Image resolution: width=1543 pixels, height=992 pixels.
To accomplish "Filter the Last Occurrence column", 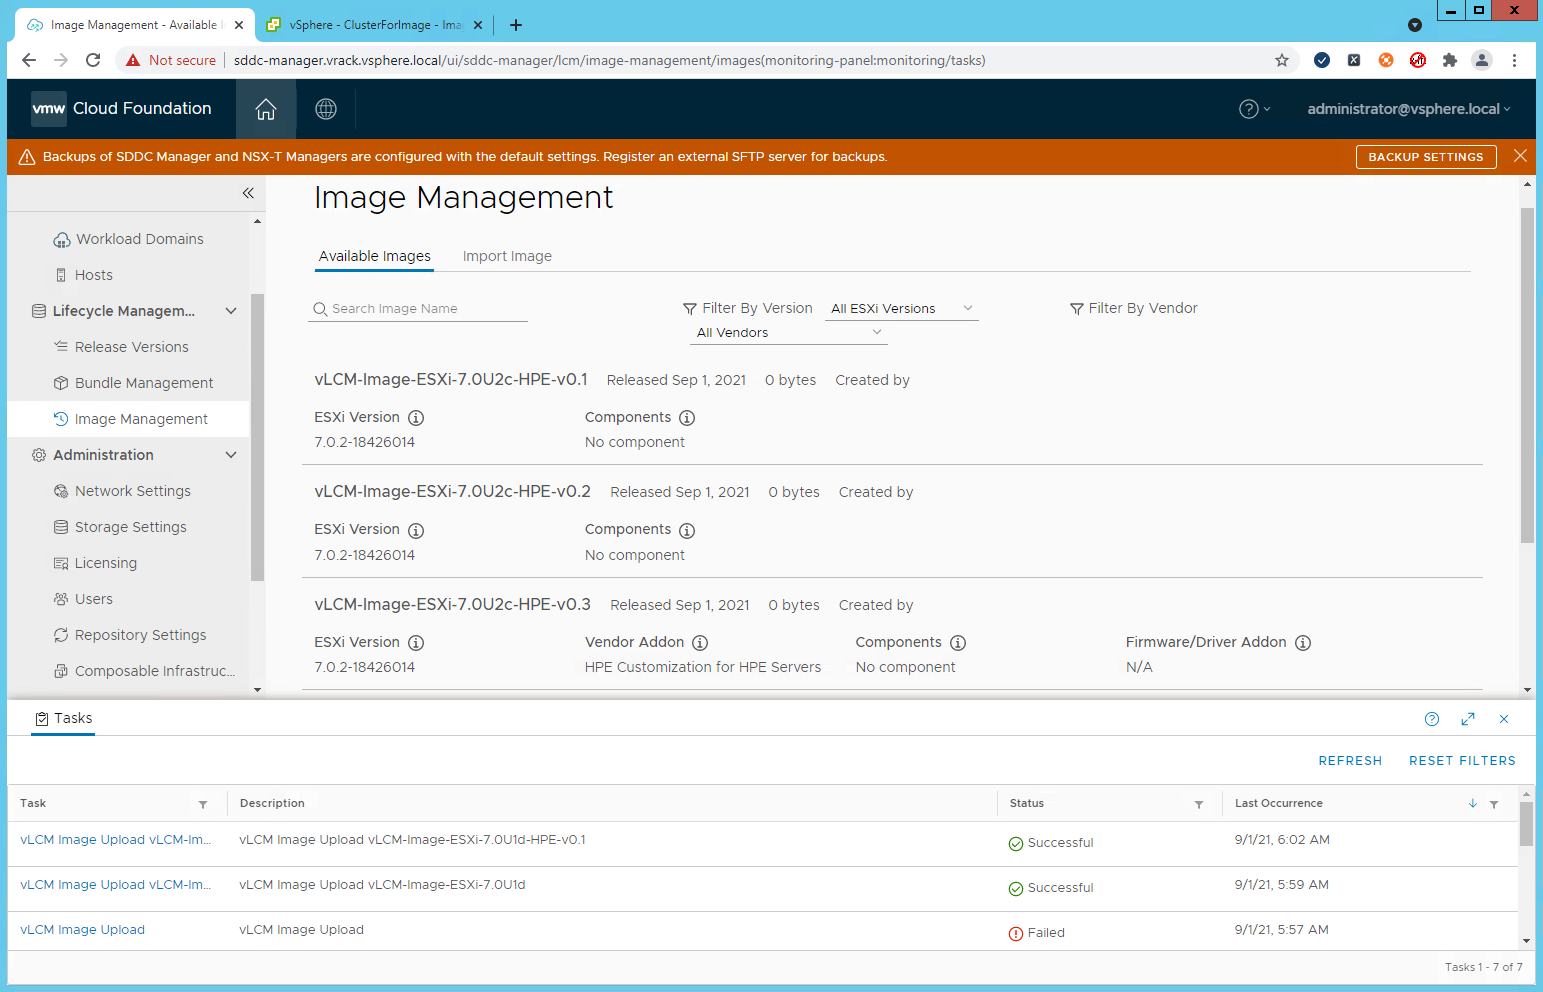I will click(1494, 804).
